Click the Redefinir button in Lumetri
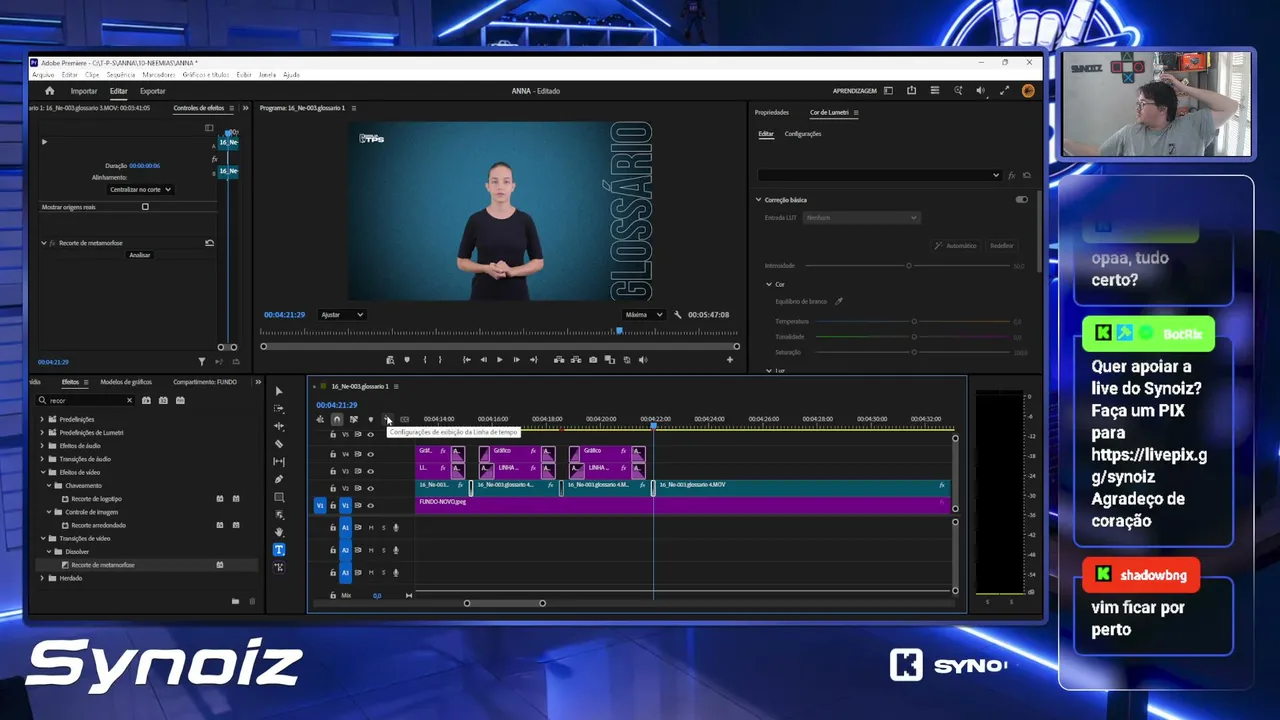This screenshot has width=1280, height=720. point(1001,245)
